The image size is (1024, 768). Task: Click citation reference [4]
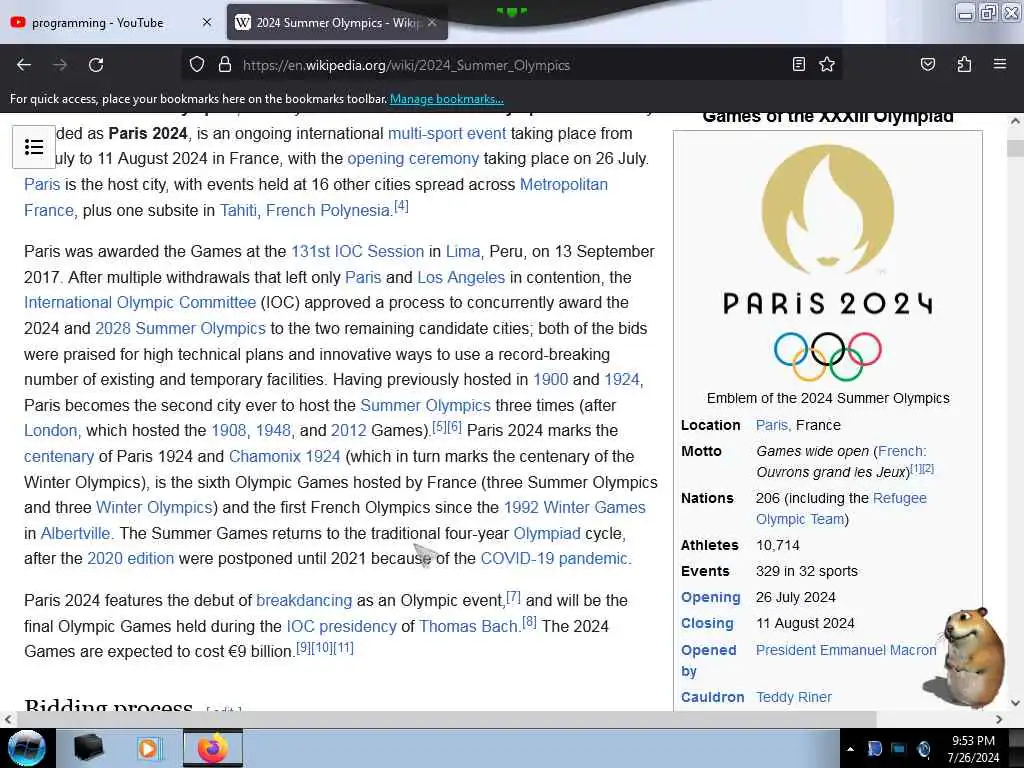pos(401,206)
